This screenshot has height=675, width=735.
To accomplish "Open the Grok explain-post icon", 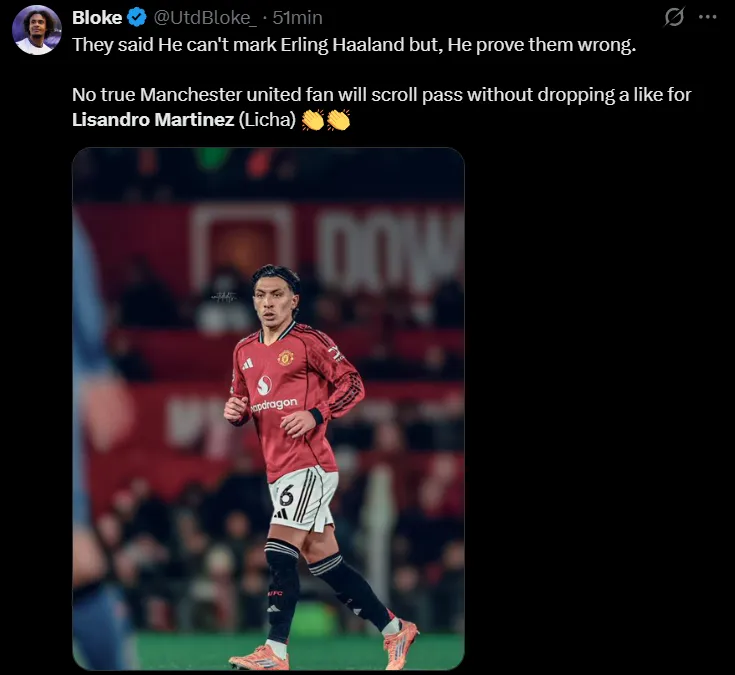I will pyautogui.click(x=674, y=17).
